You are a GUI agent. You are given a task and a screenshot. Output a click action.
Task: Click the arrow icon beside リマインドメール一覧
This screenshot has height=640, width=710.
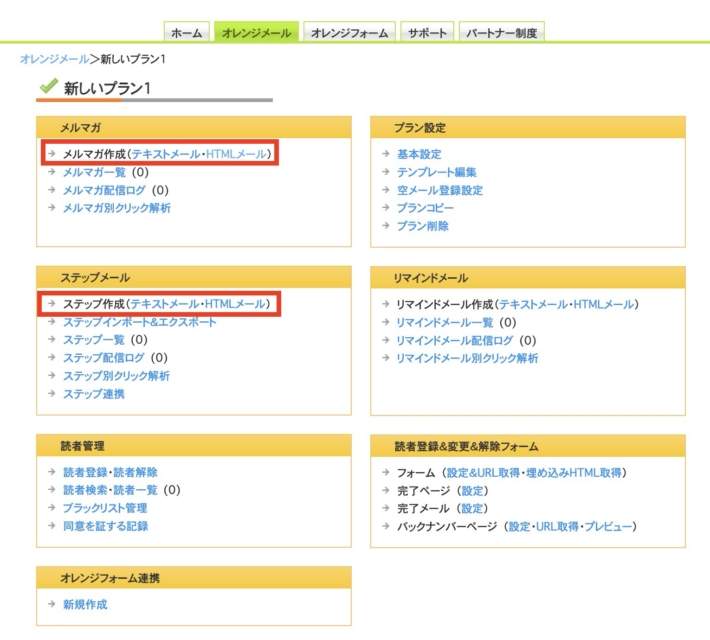[x=386, y=322]
